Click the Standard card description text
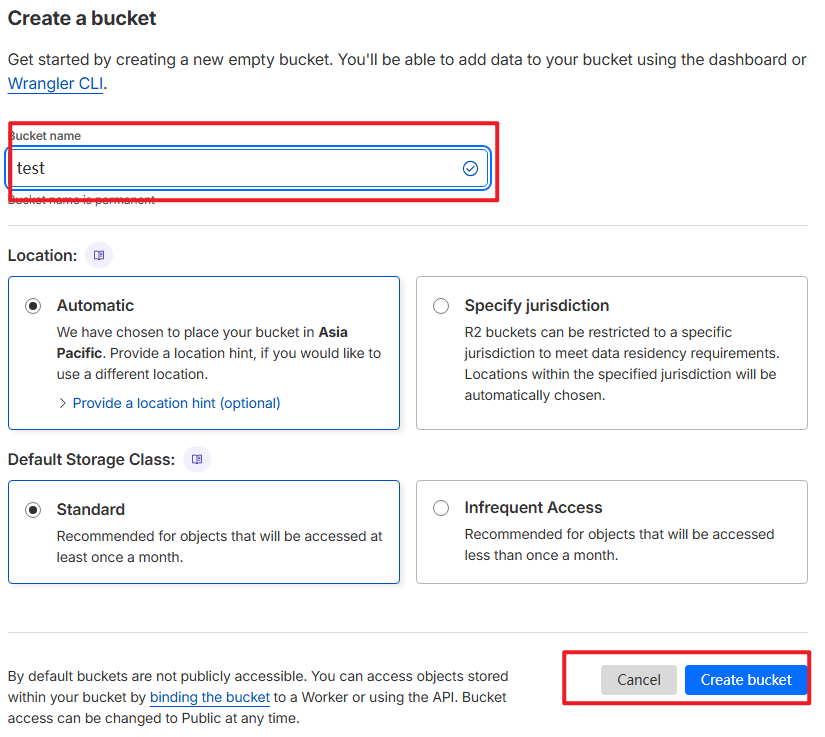This screenshot has width=825, height=737. click(219, 546)
